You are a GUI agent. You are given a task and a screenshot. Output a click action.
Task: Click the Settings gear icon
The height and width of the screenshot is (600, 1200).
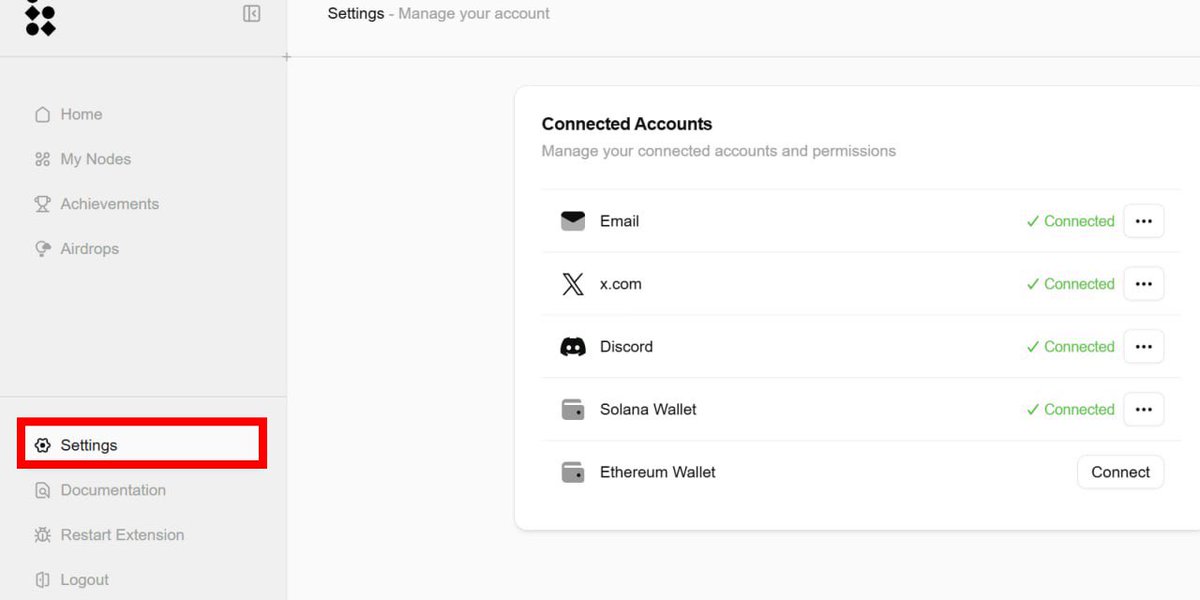click(x=42, y=445)
